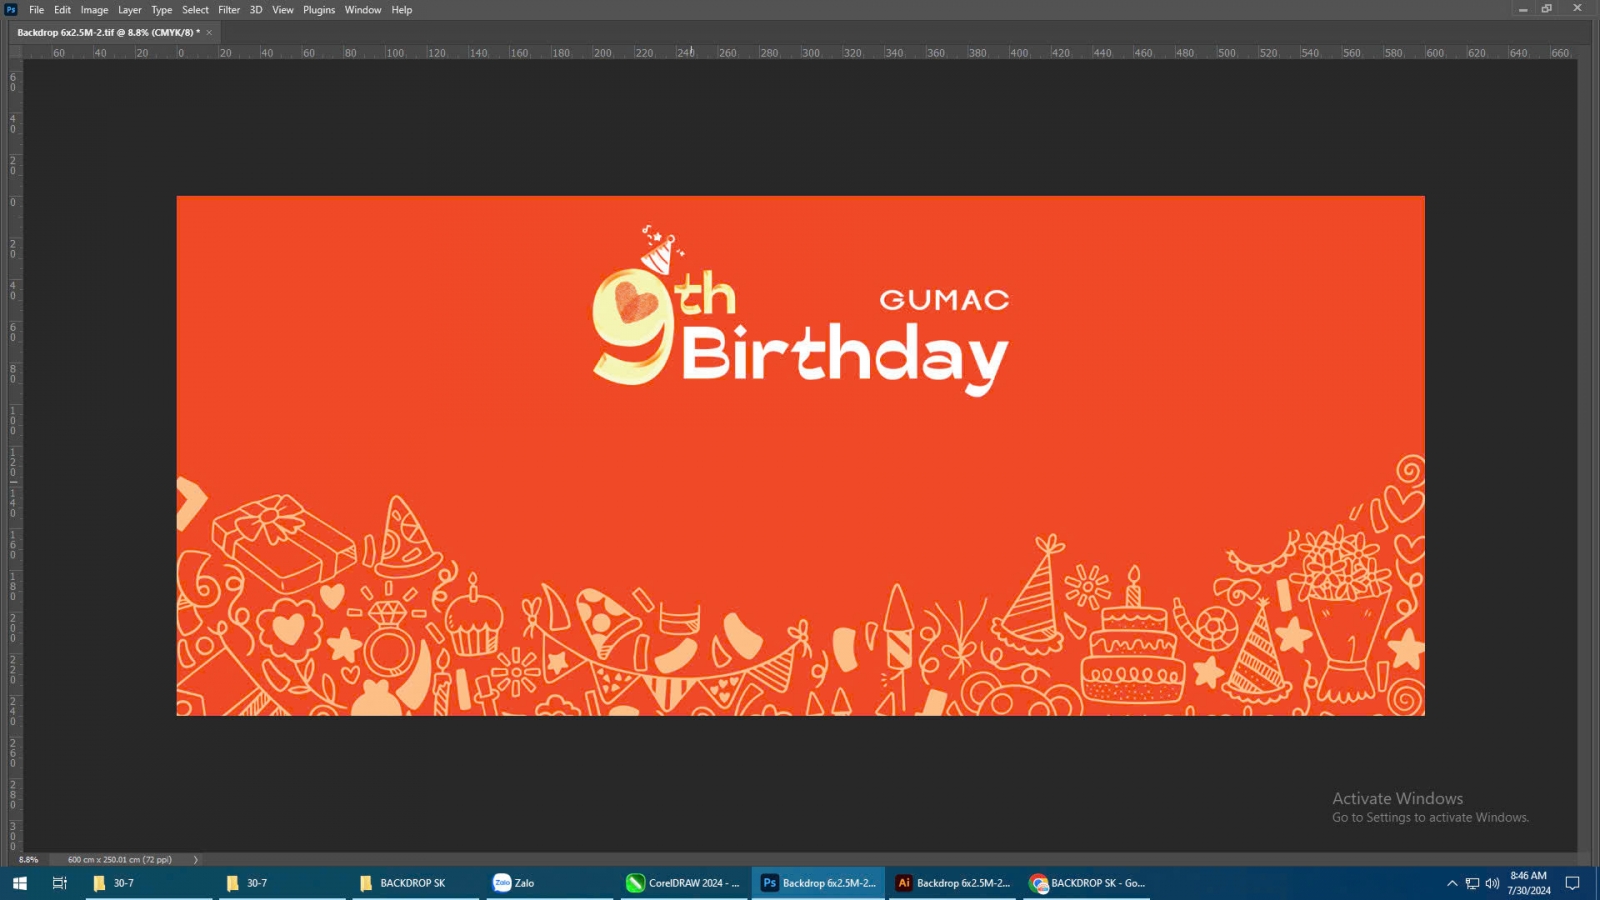Open the 3D menu
1600x900 pixels.
[256, 10]
